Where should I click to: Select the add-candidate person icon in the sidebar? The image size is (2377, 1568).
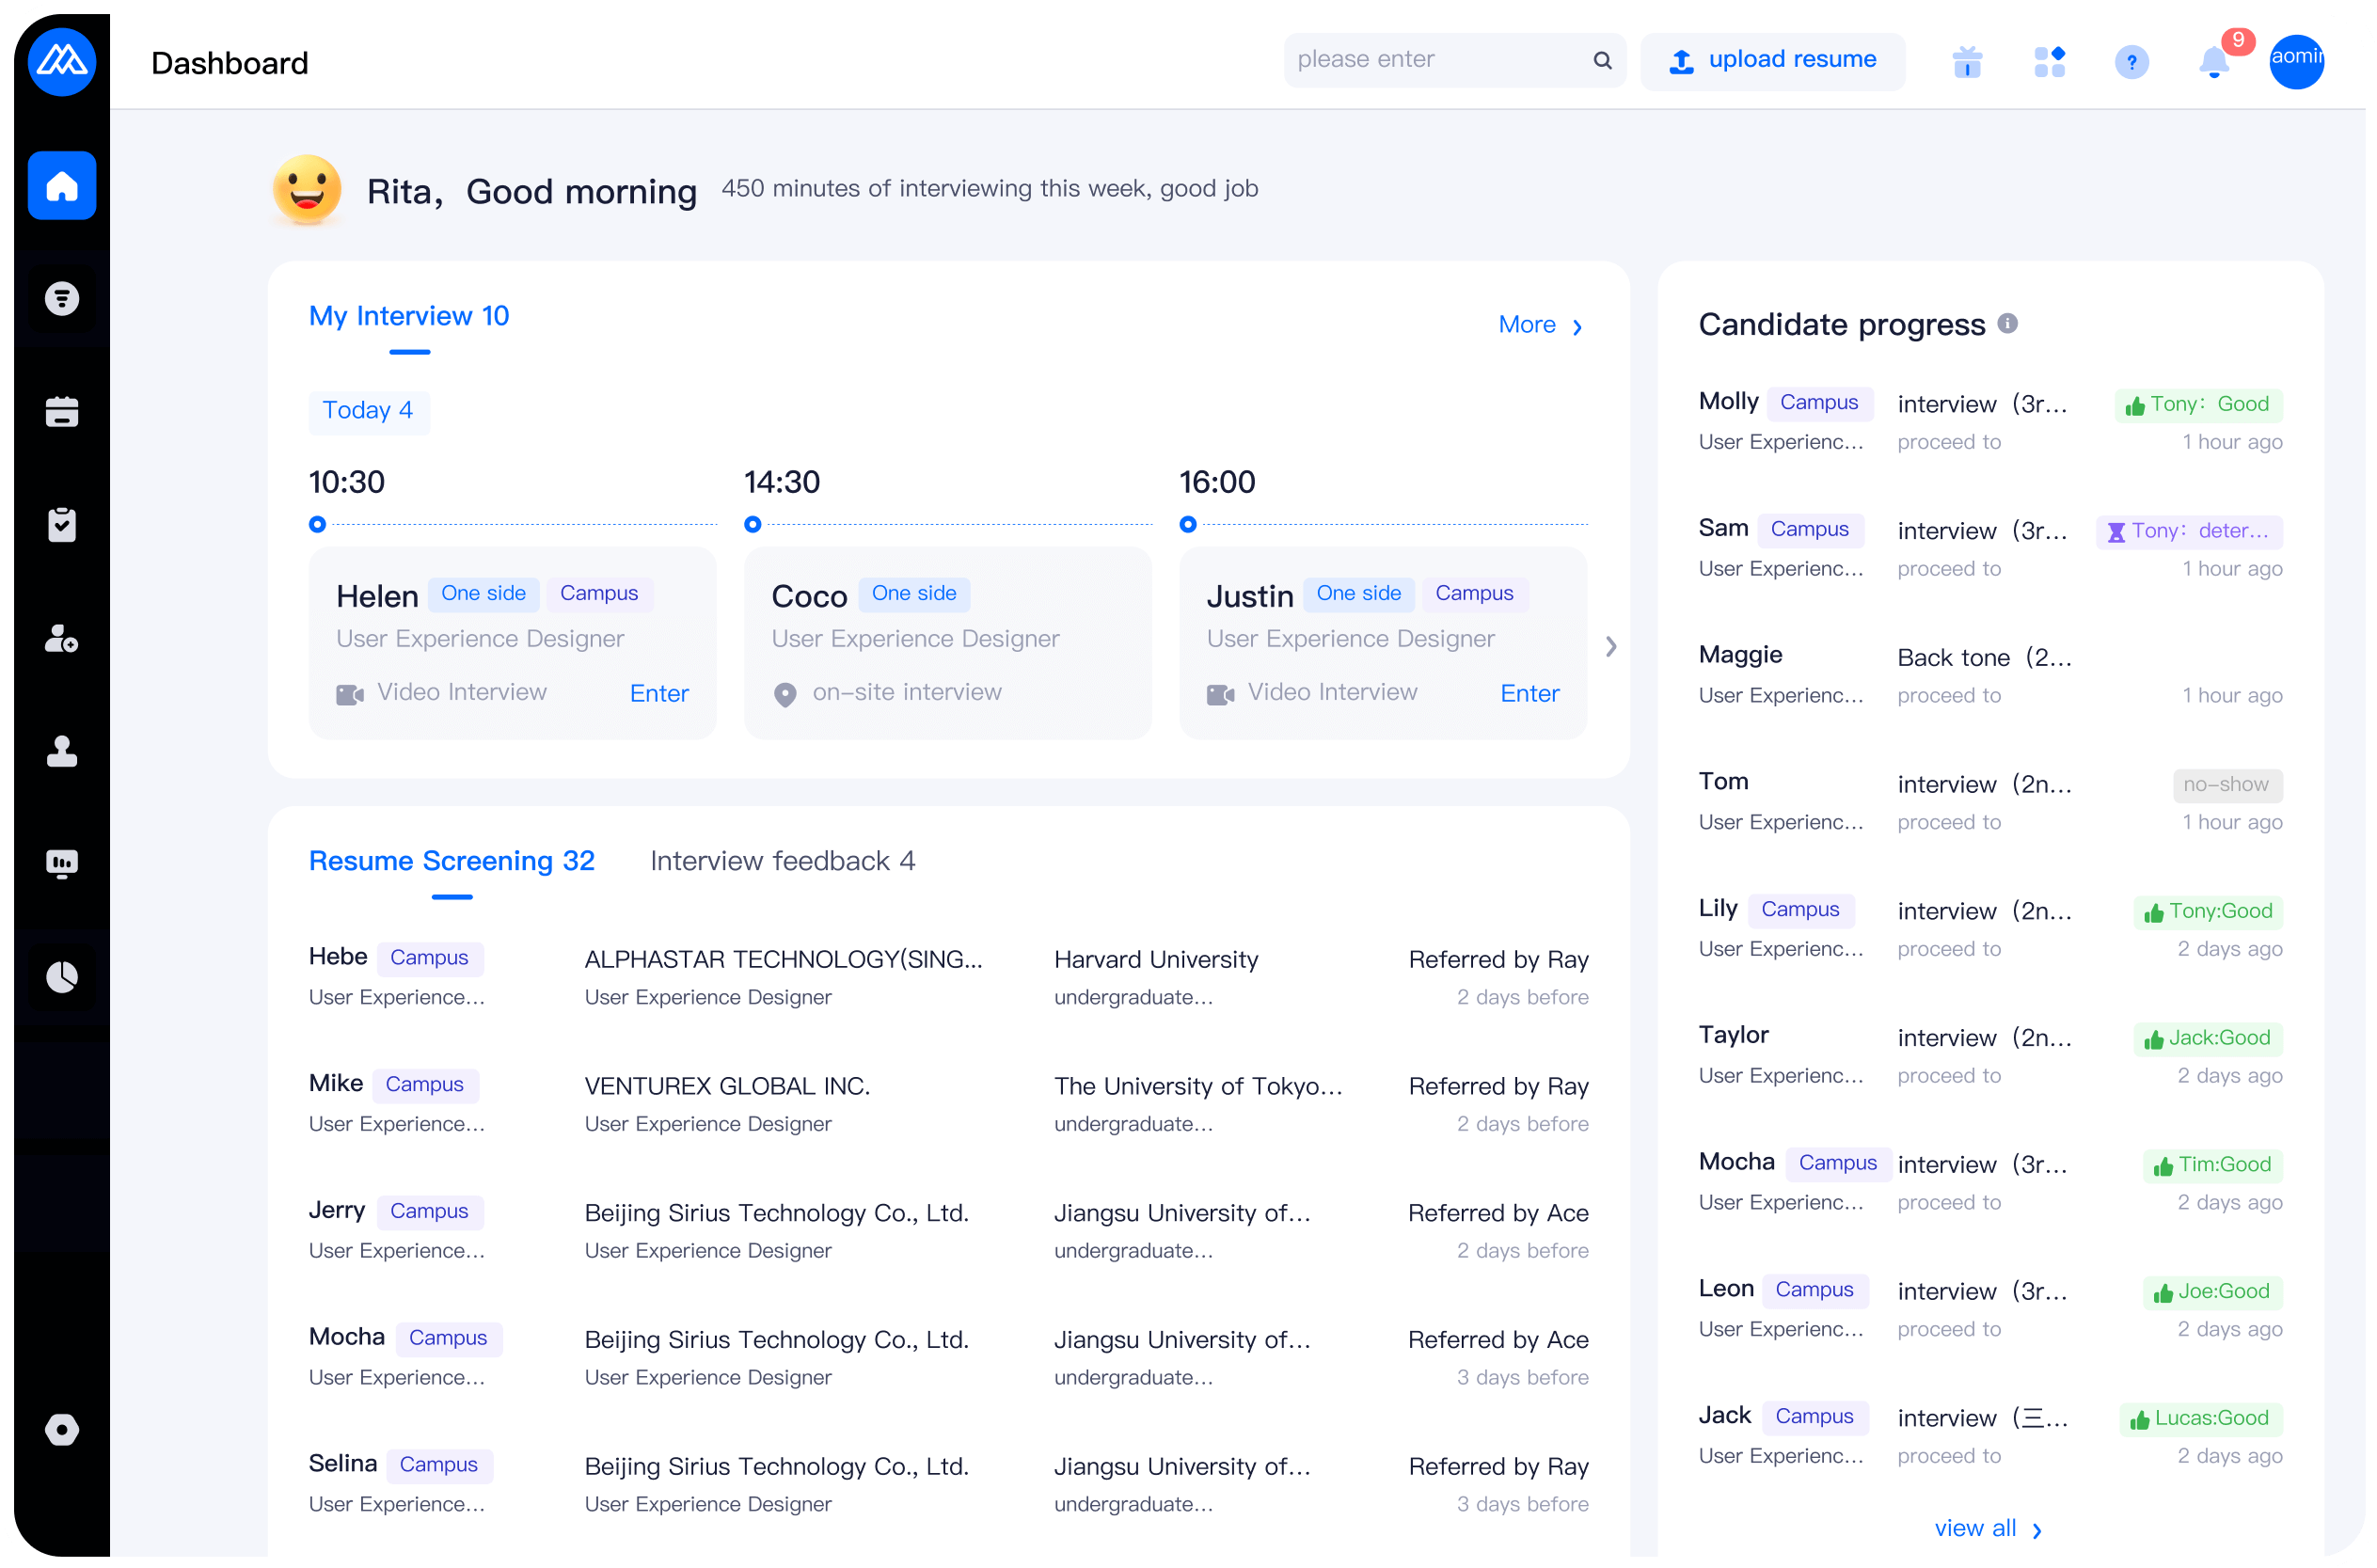tap(62, 640)
